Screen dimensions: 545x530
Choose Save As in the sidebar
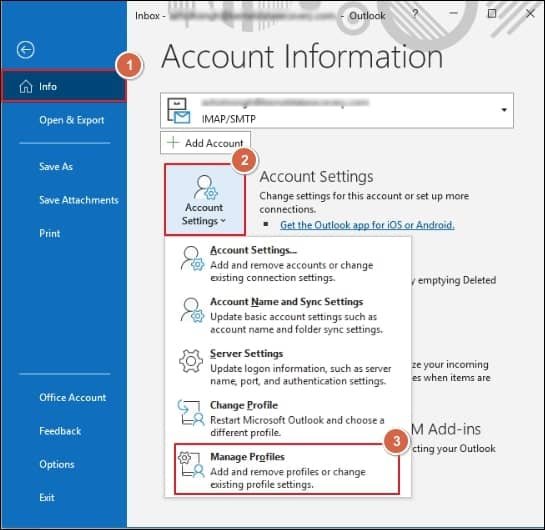[x=56, y=166]
